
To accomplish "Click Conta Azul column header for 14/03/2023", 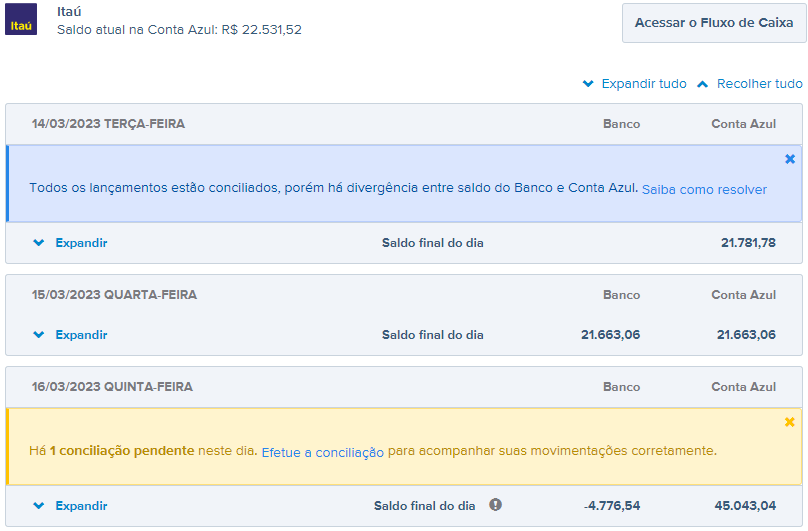I will pos(744,124).
